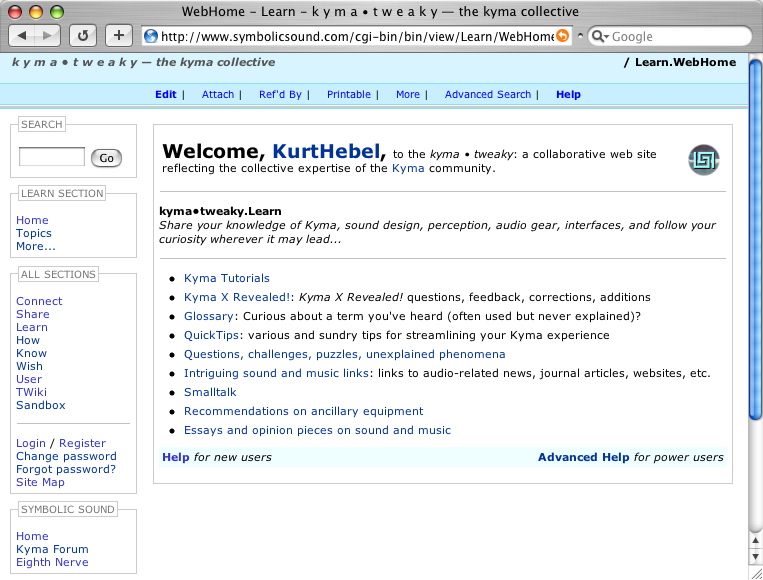Open the Printable view link
The image size is (763, 580).
pos(348,94)
